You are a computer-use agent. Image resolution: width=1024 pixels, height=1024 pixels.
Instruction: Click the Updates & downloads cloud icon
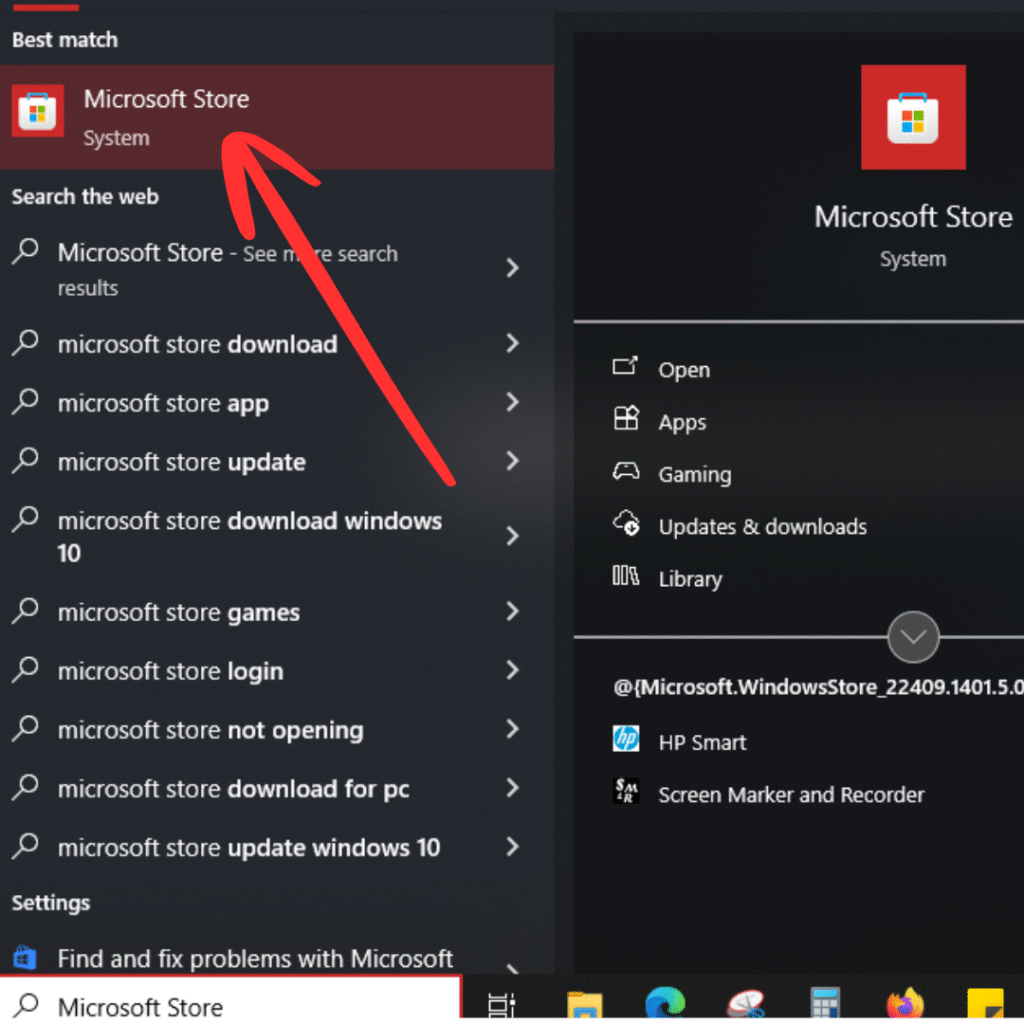(626, 524)
